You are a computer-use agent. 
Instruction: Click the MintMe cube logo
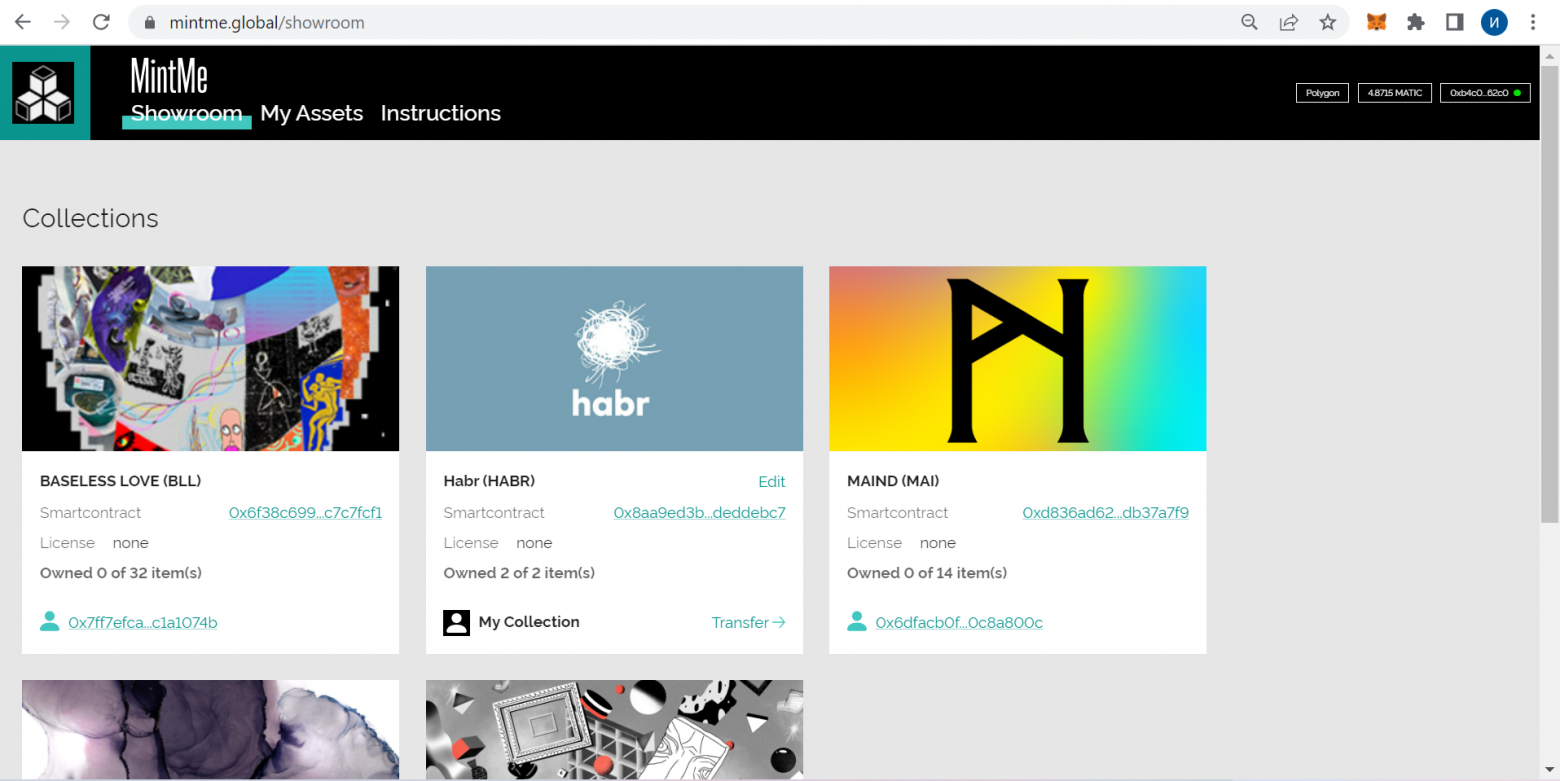click(x=43, y=93)
